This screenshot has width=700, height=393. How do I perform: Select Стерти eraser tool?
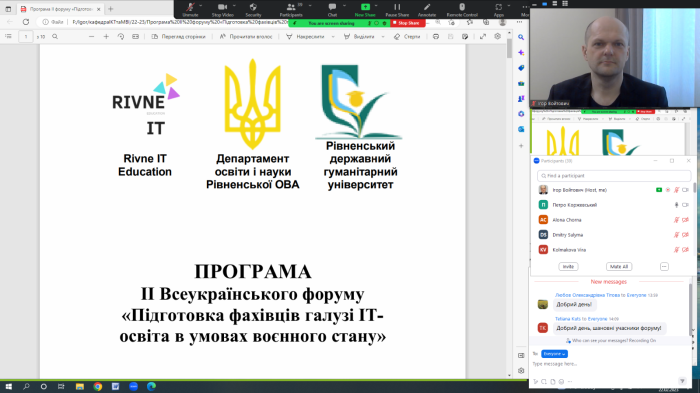click(x=407, y=37)
